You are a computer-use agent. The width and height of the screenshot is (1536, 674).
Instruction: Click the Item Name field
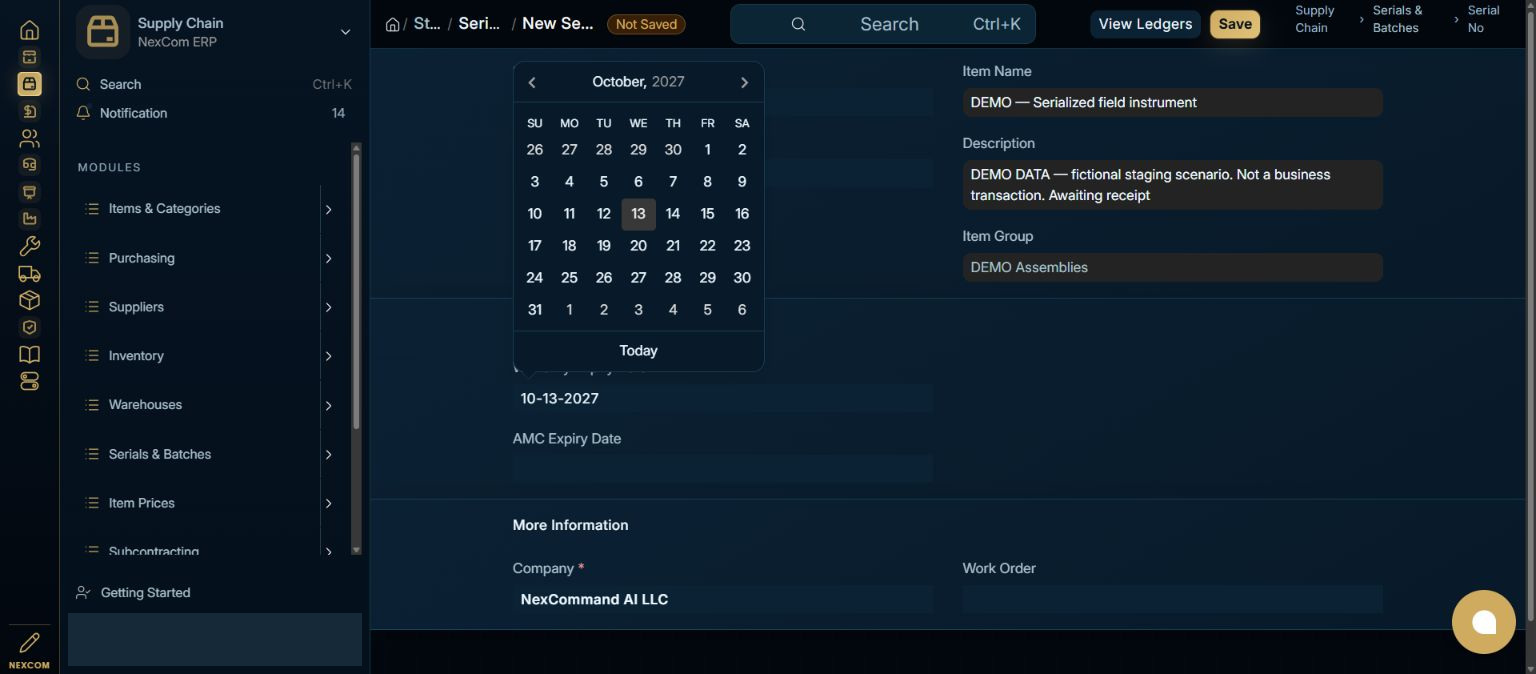click(1173, 102)
